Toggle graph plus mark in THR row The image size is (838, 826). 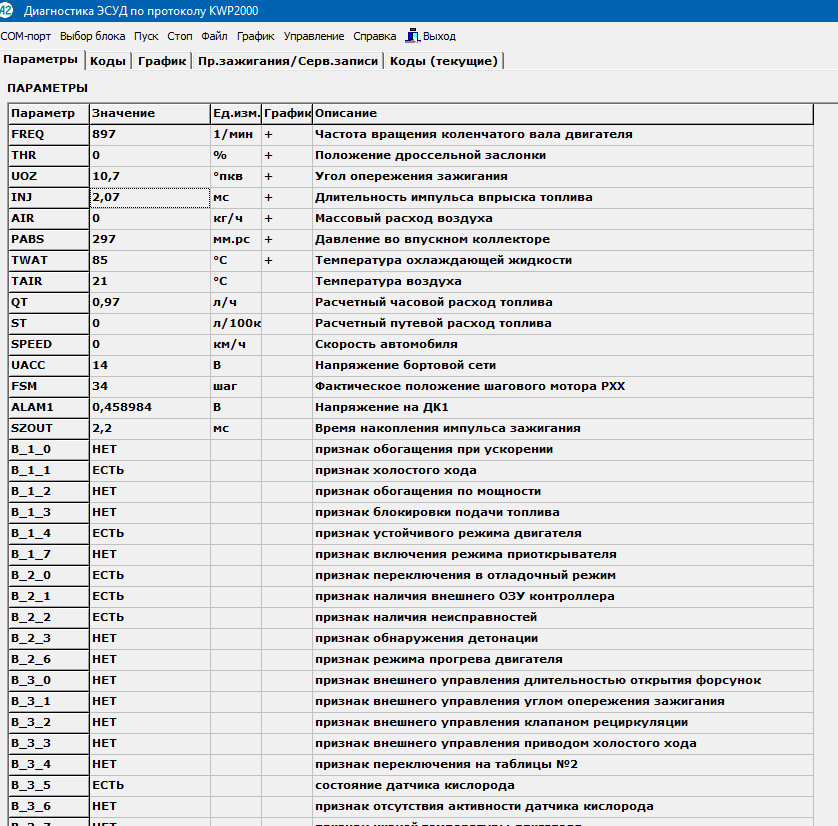(x=268, y=155)
